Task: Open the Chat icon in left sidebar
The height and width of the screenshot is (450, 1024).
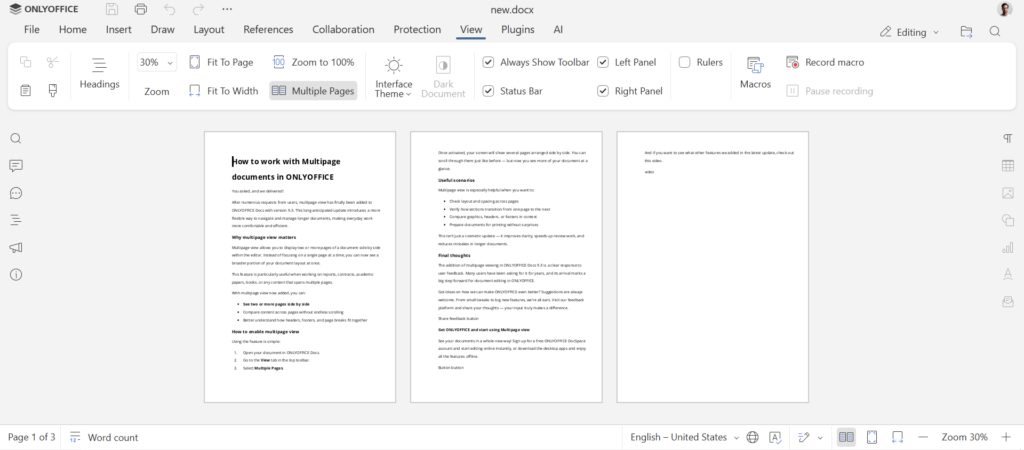Action: [16, 193]
